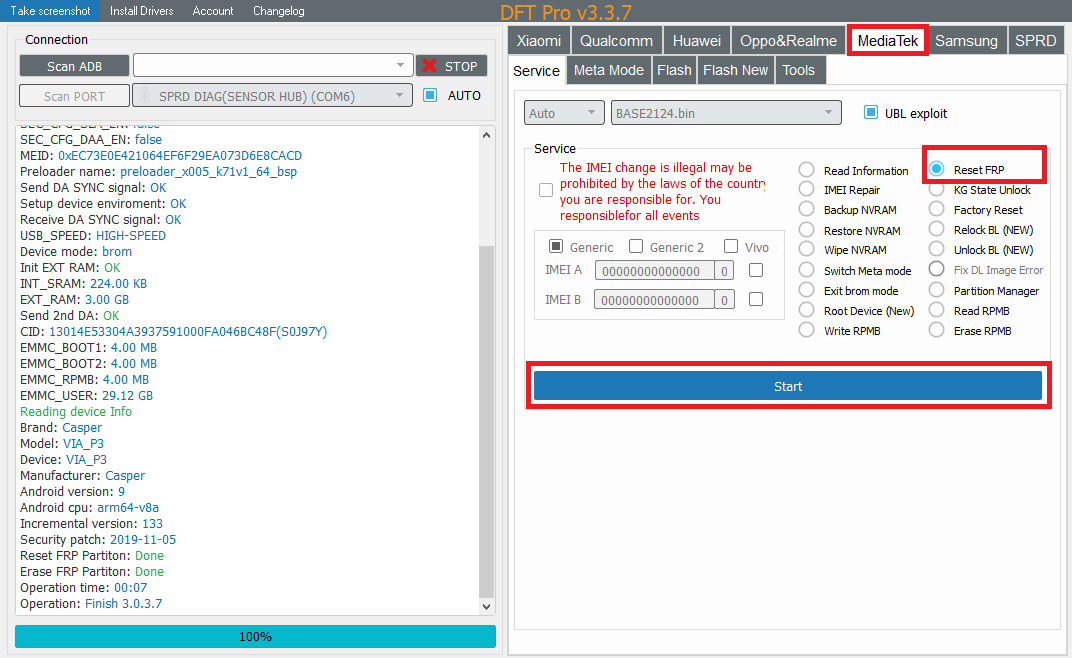Click the Scan ADB button
Viewport: 1072px width, 658px height.
[x=74, y=66]
